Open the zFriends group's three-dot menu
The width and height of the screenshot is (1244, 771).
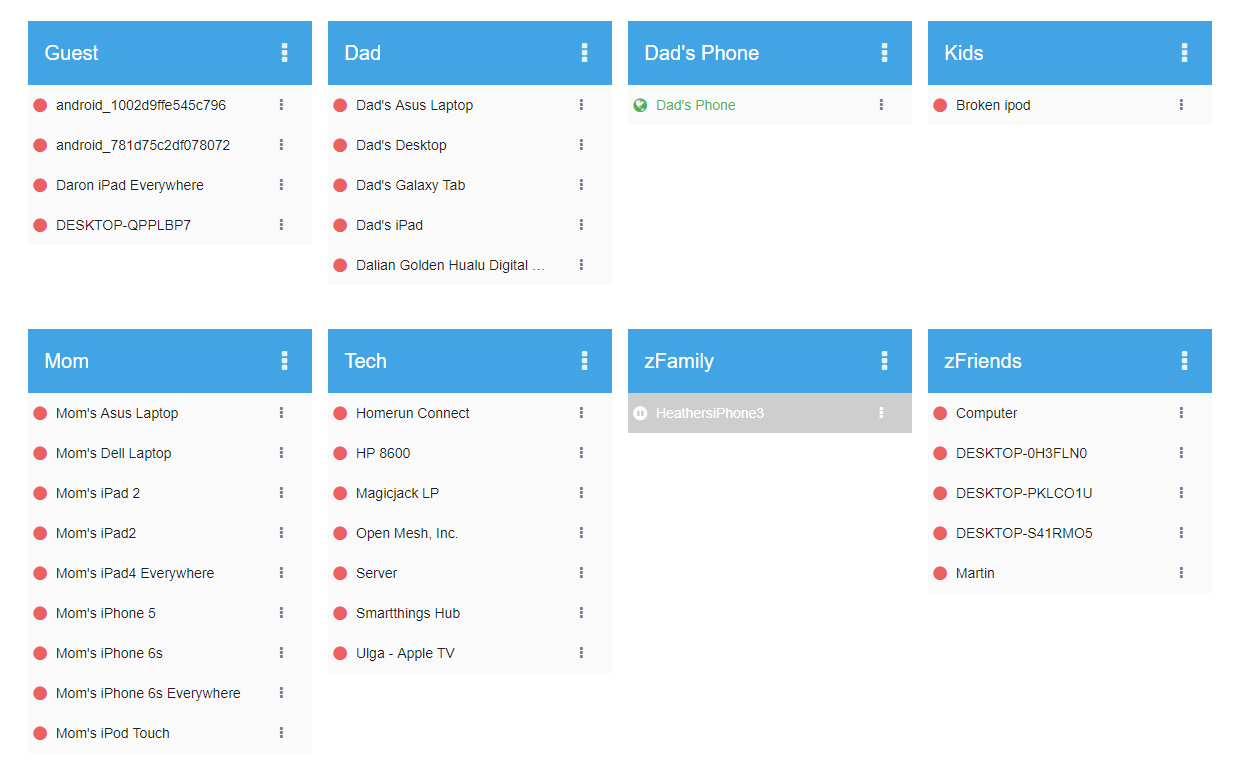point(1185,361)
